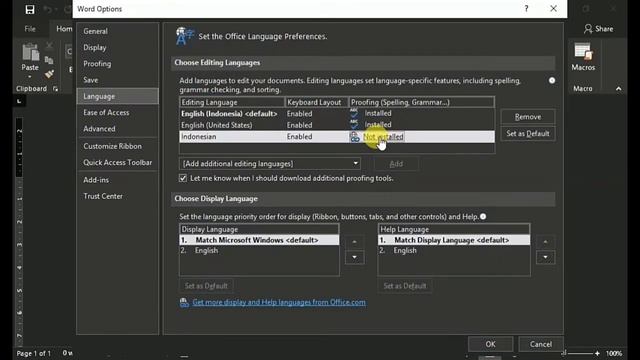The width and height of the screenshot is (640, 360).
Task: Move display language up with arrow
Action: click(354, 242)
